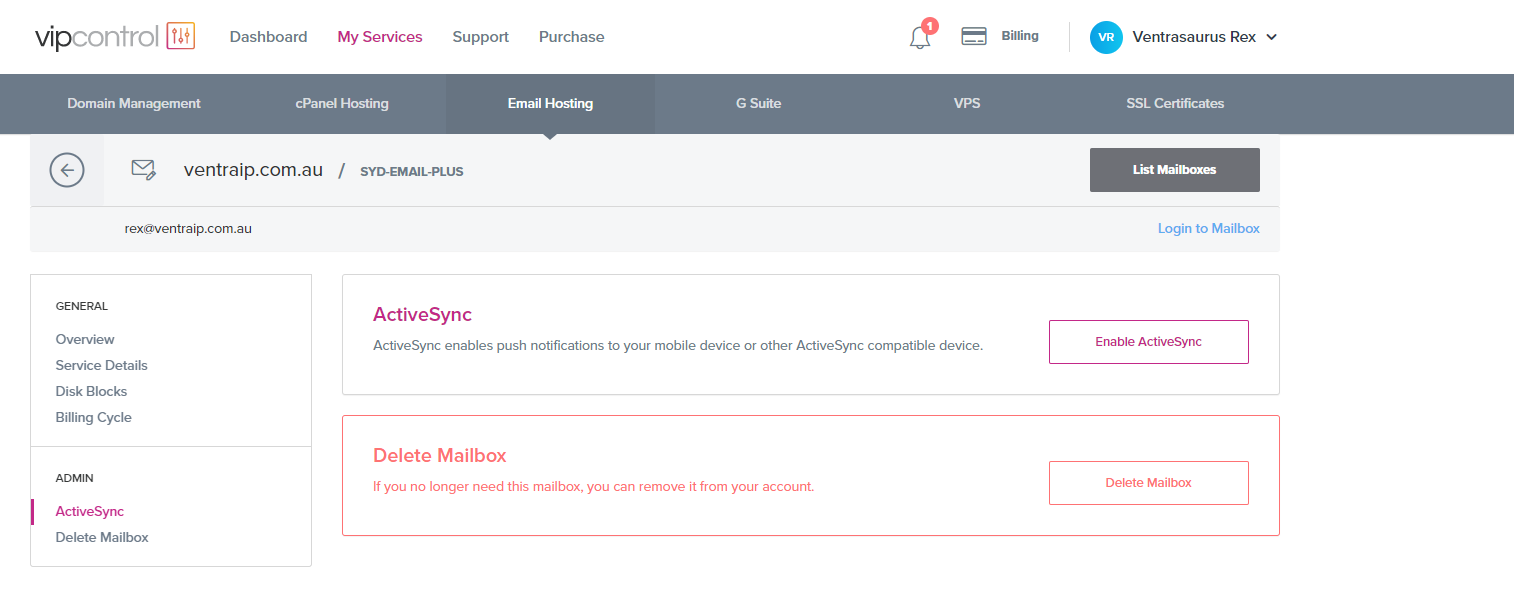Switch to cPanel Hosting tab

click(x=342, y=103)
